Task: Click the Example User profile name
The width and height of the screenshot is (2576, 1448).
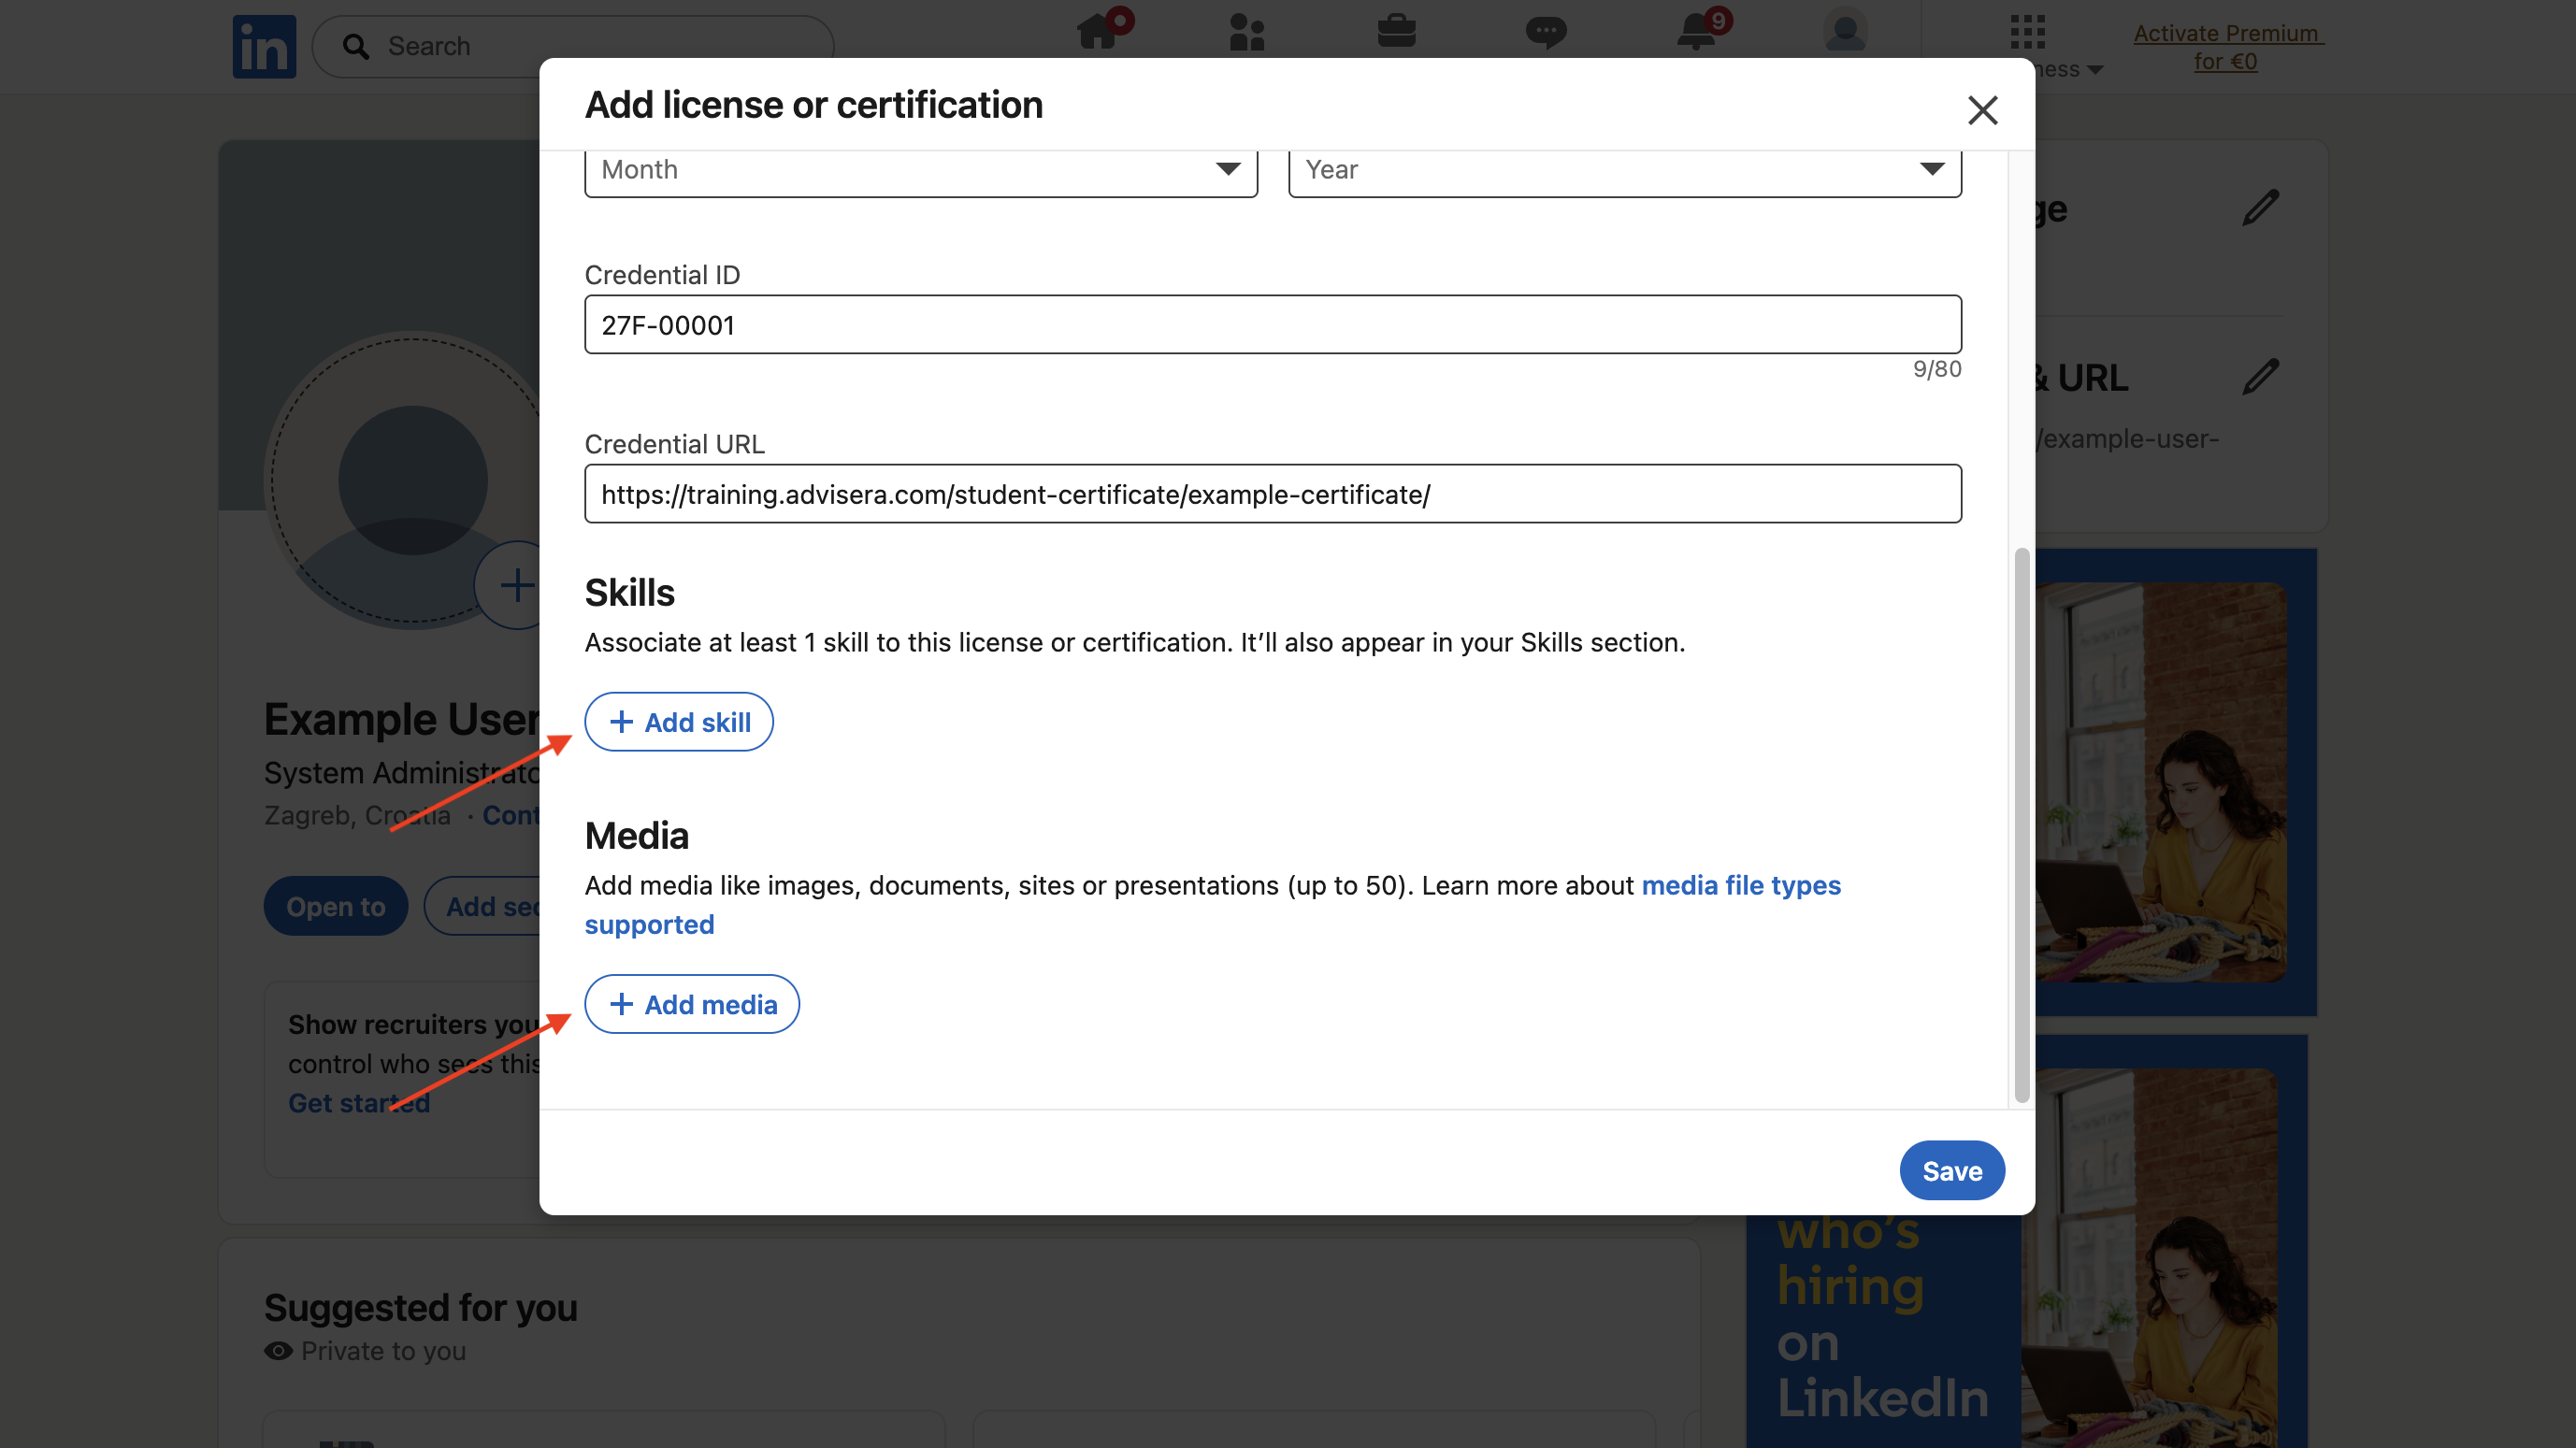Action: point(402,718)
